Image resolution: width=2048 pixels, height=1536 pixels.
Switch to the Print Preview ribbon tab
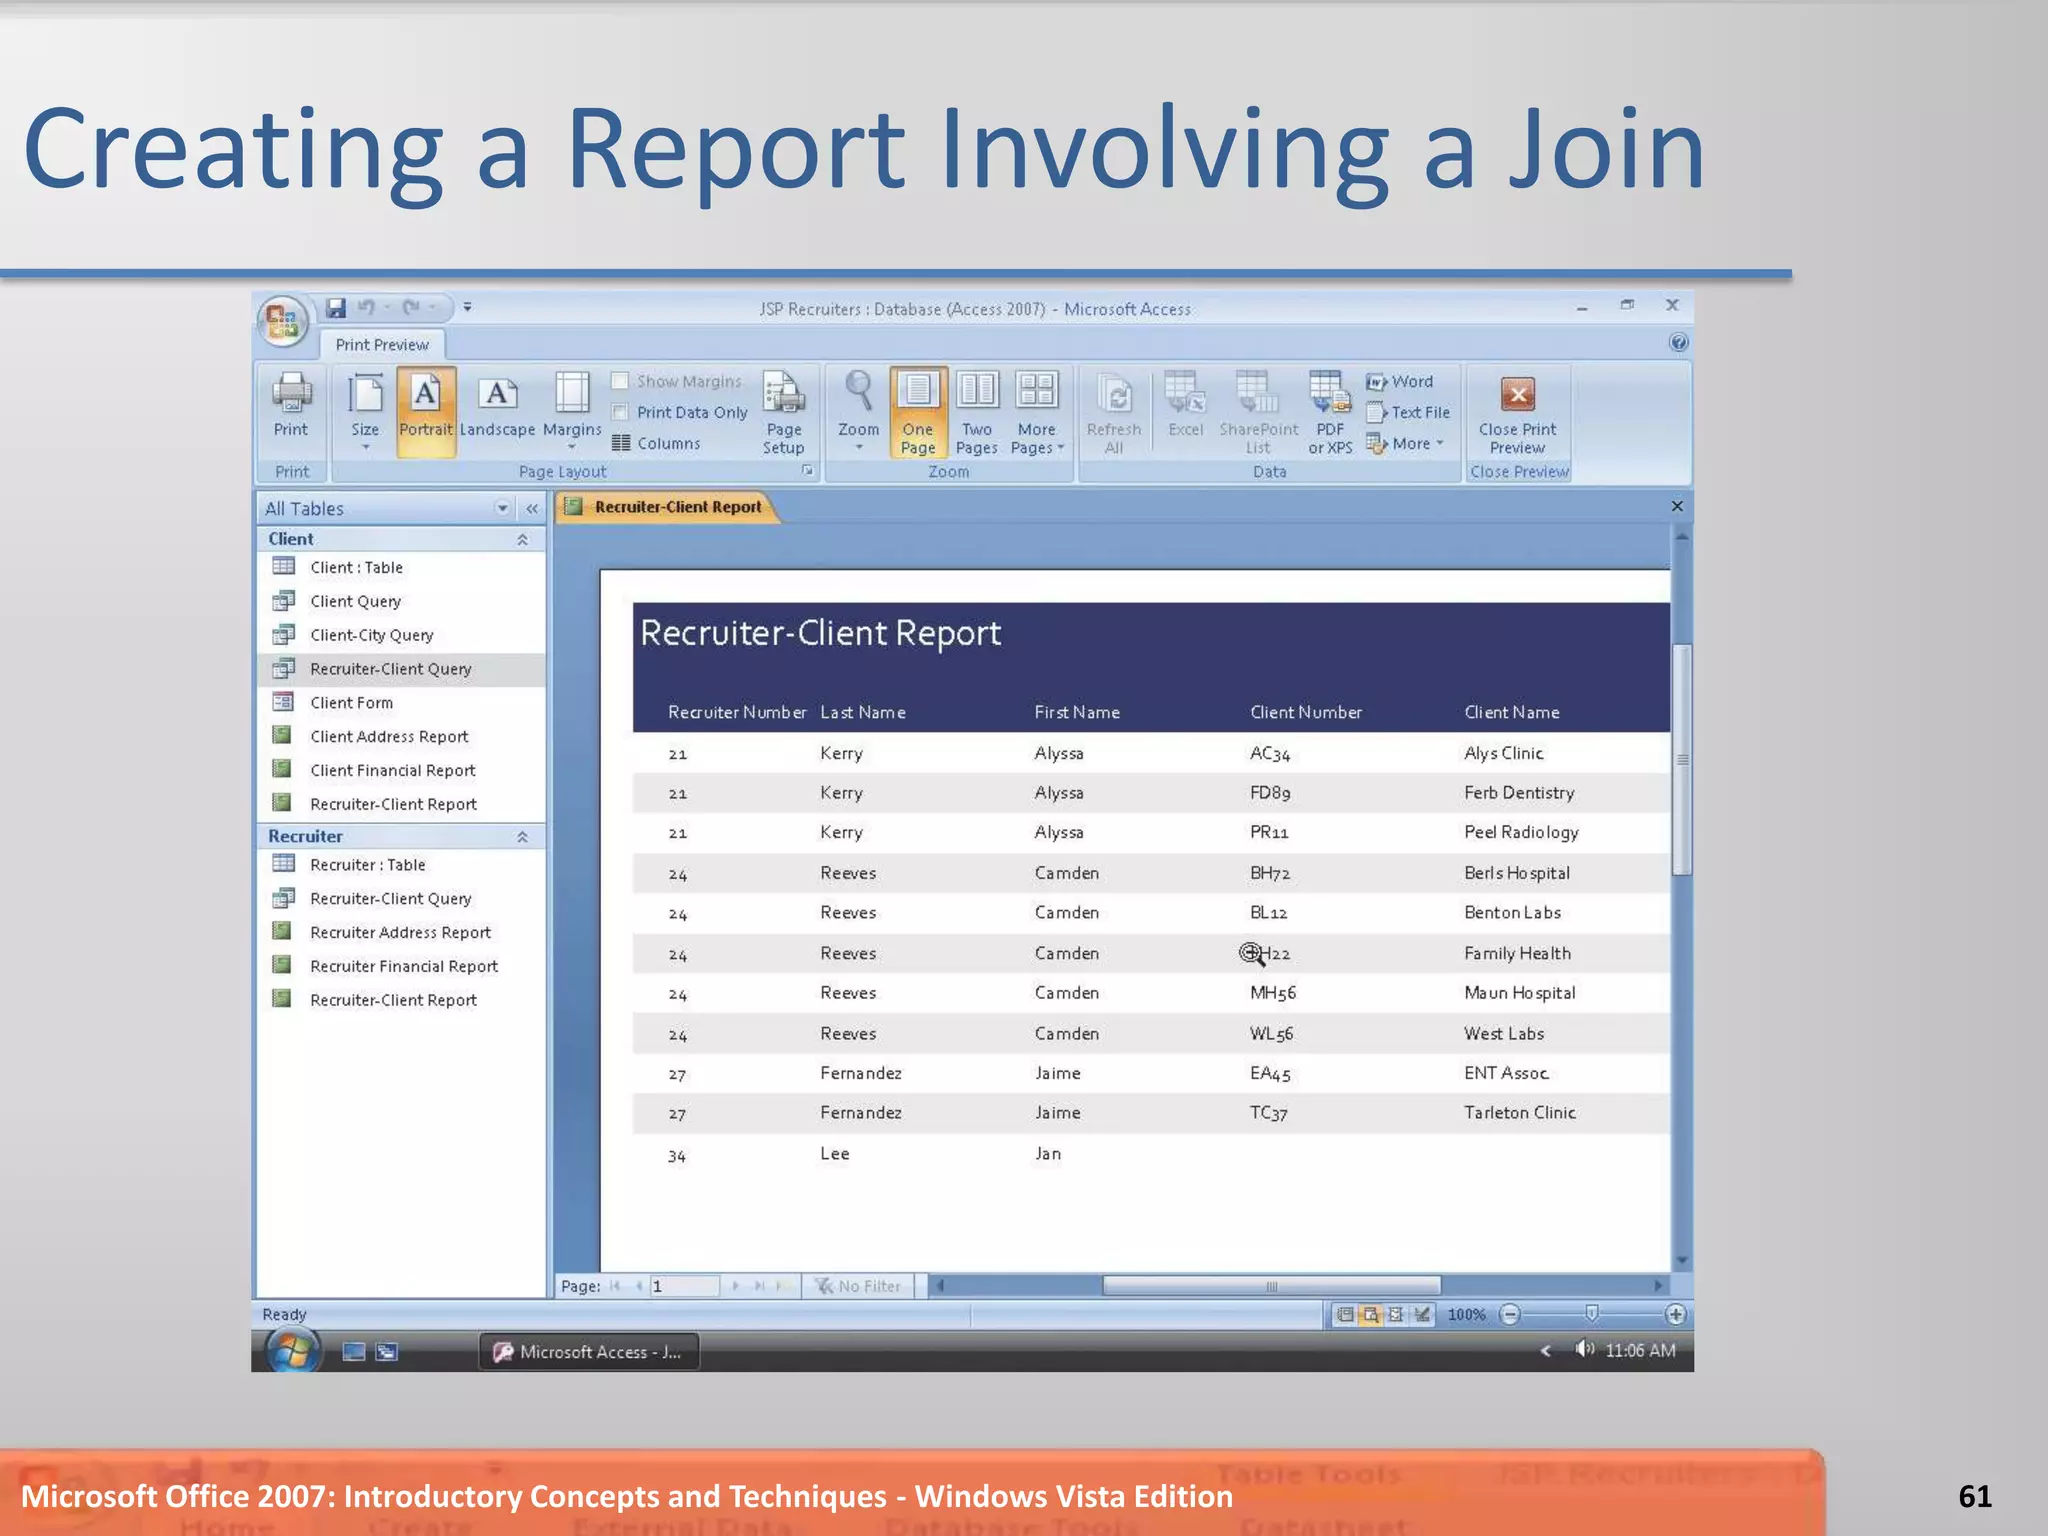click(x=382, y=344)
